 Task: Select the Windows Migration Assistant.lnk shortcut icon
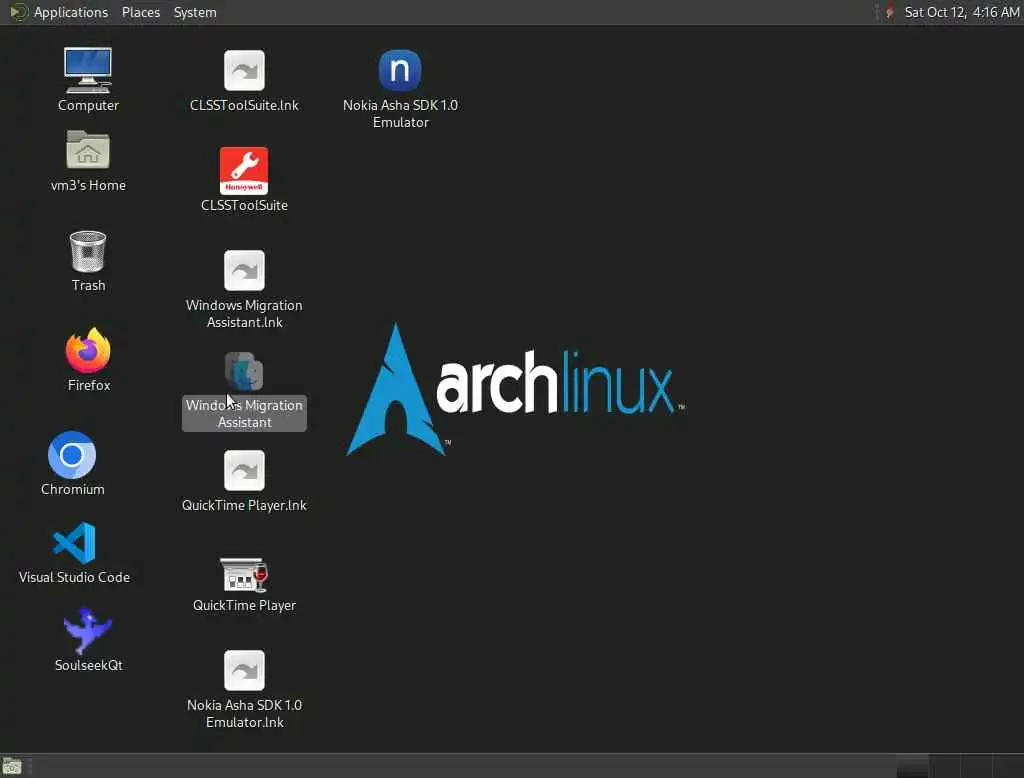click(244, 270)
